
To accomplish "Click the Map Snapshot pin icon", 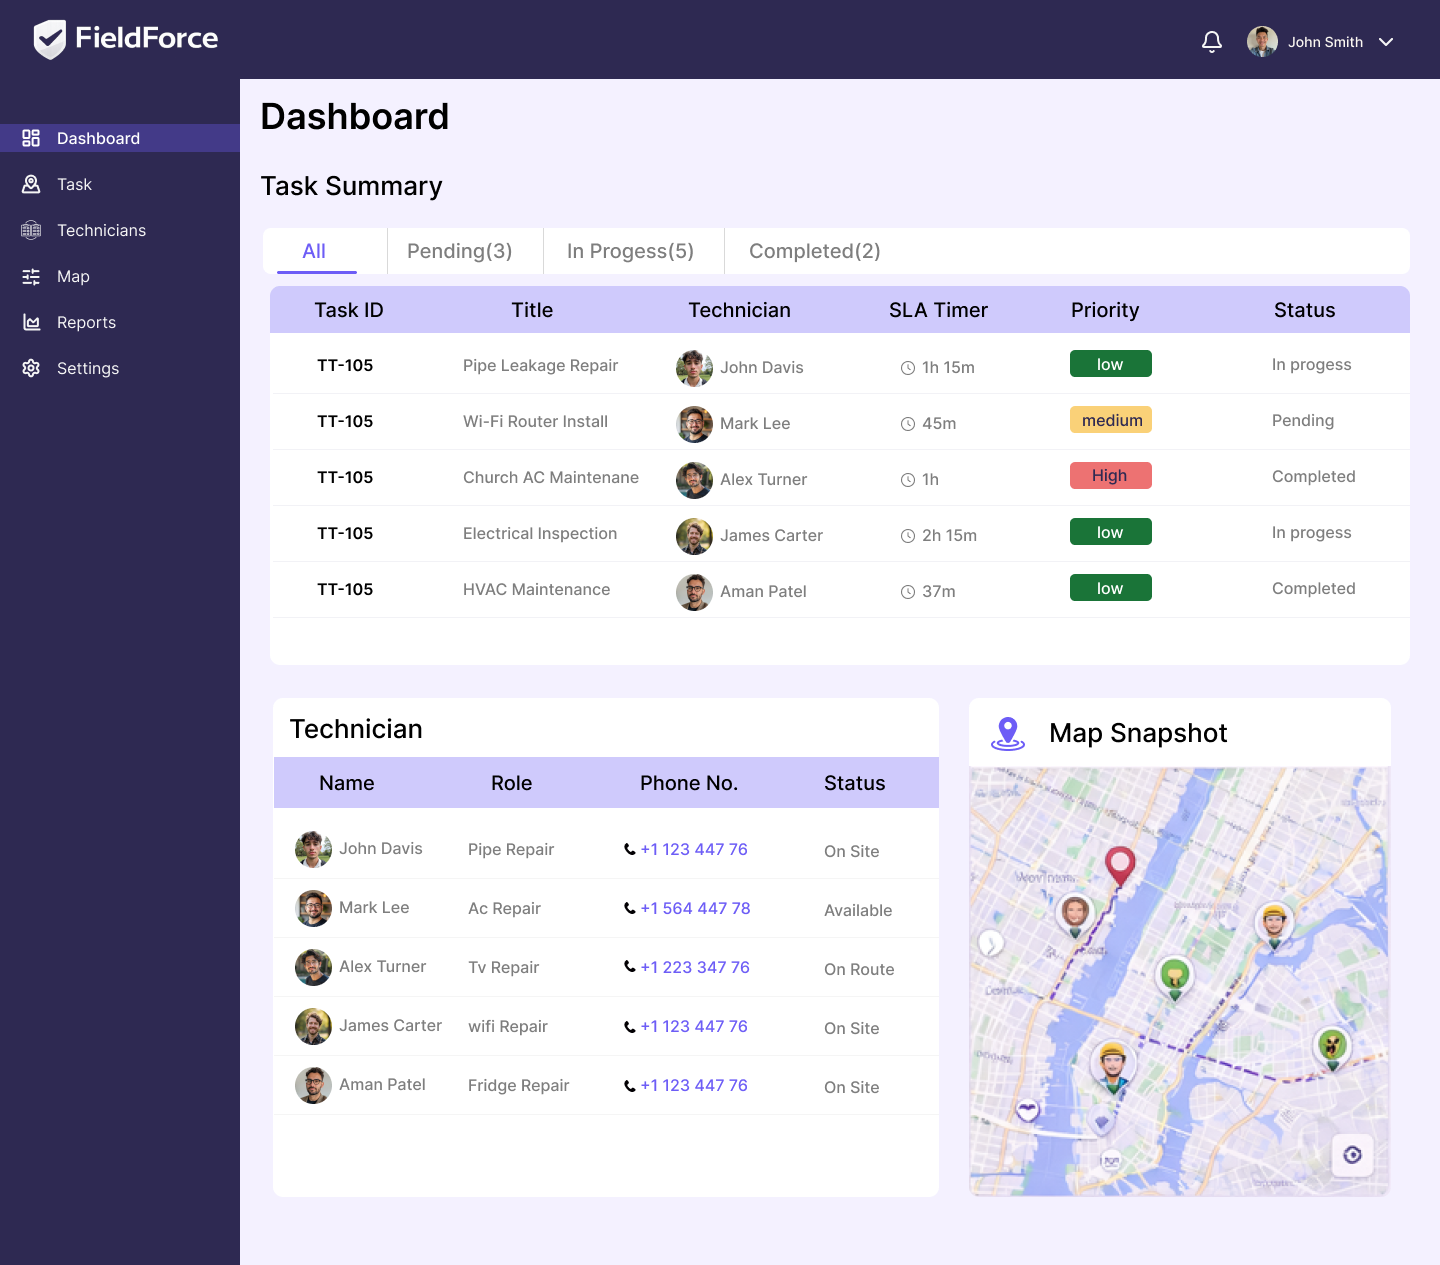I will coord(1008,733).
